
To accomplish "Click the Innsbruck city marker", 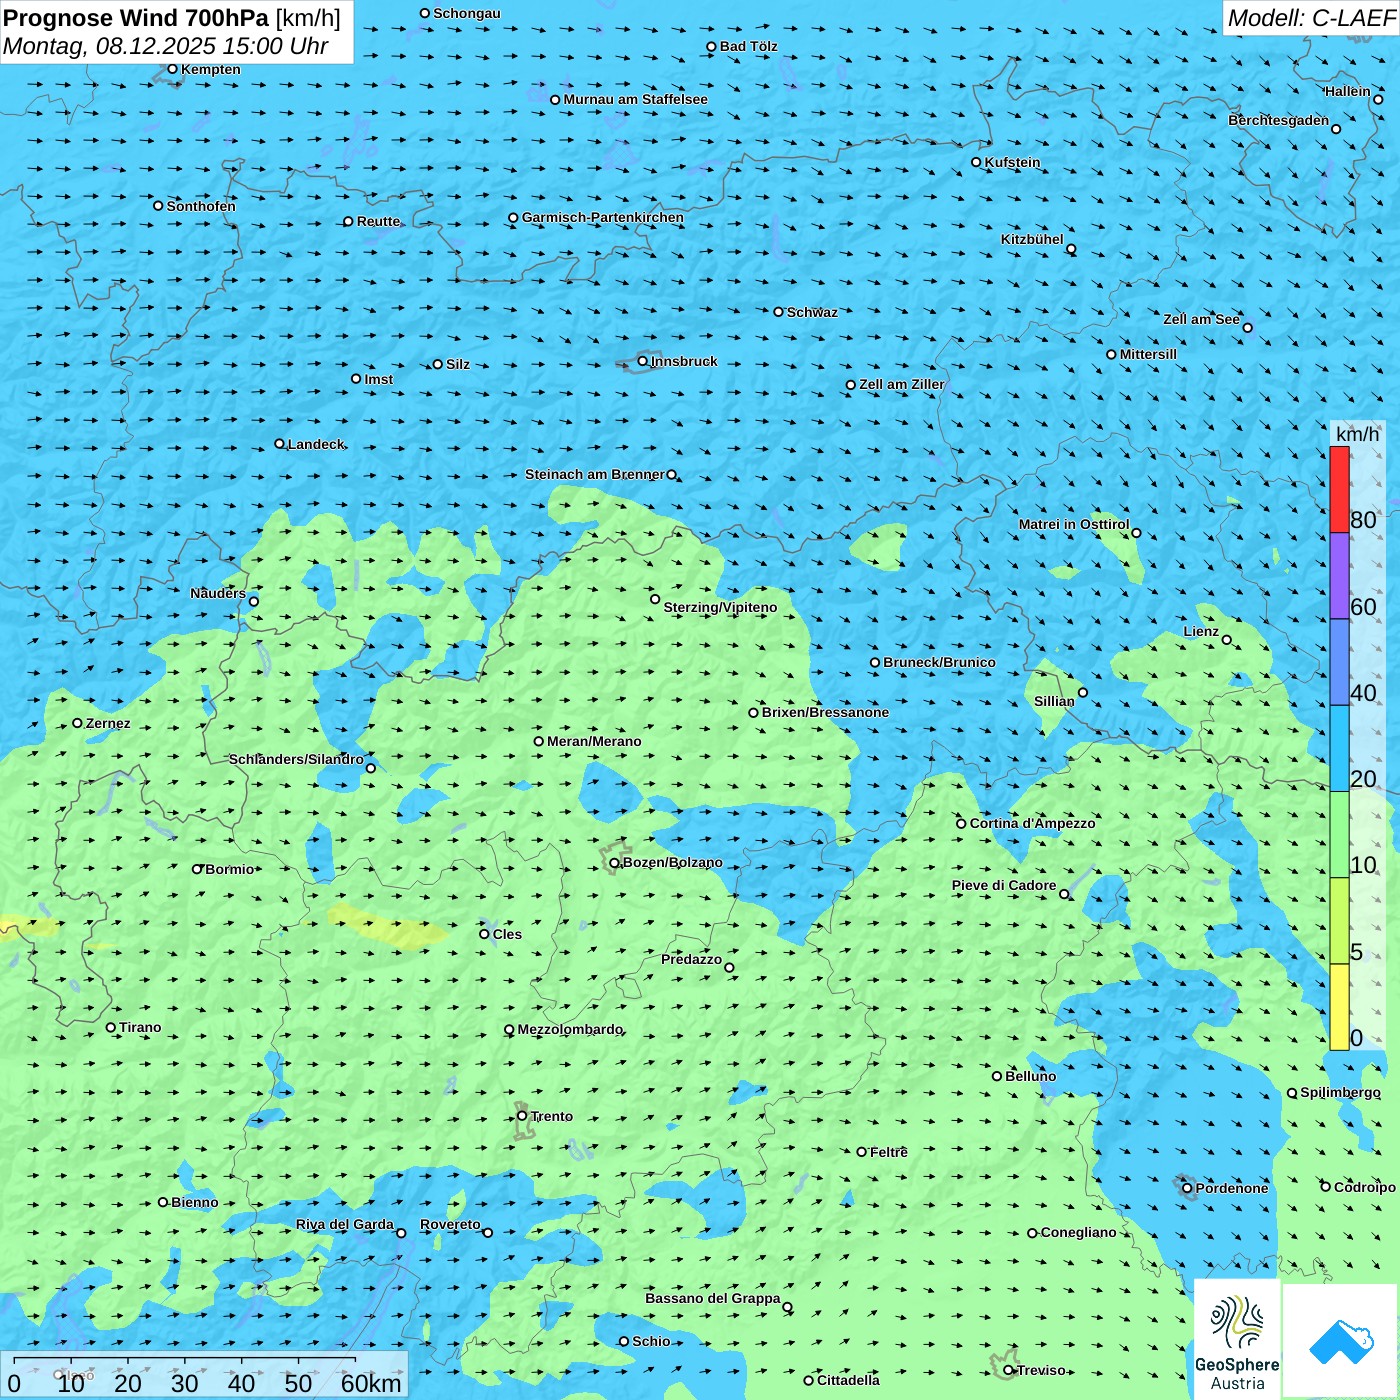I will [643, 361].
